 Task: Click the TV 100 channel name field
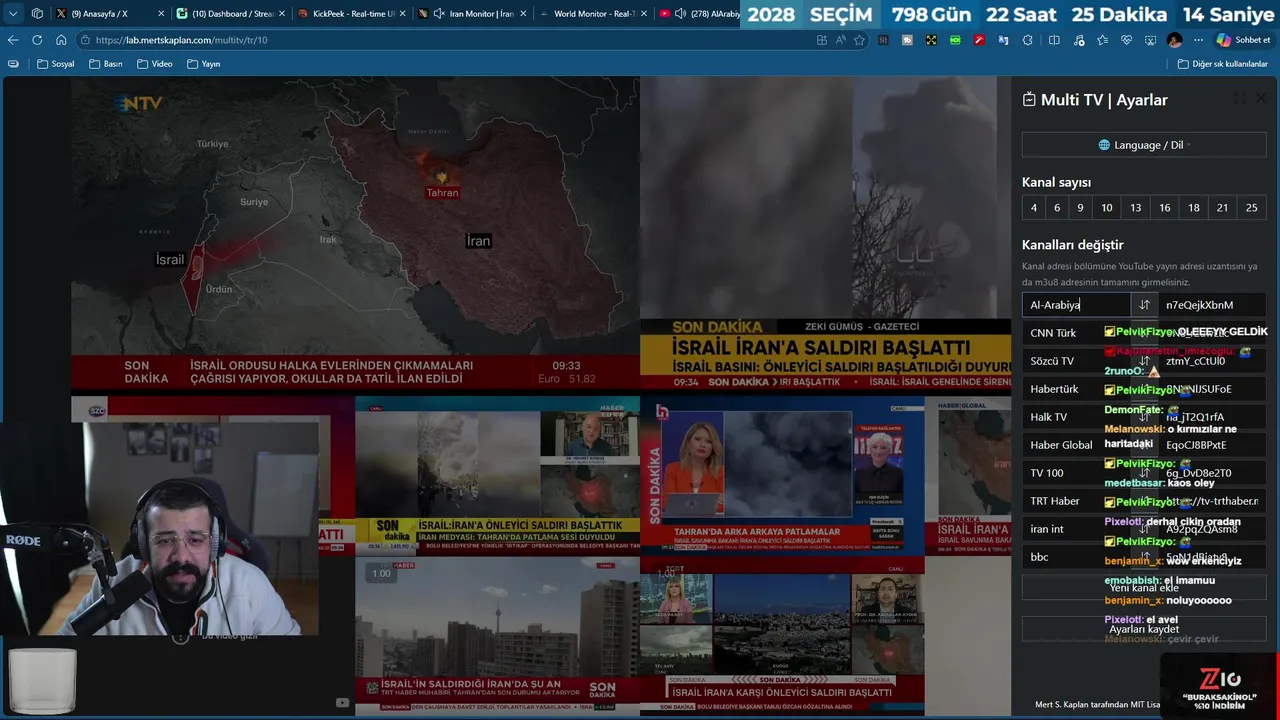coord(1076,473)
